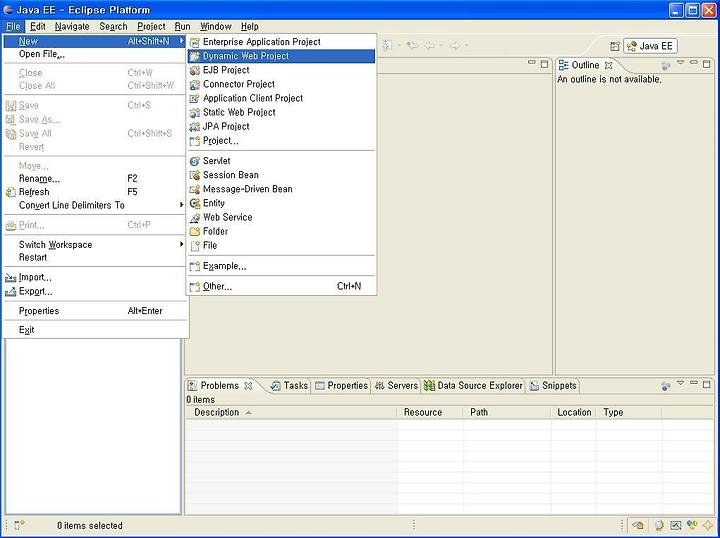
Task: Switch to the Snippets tab
Action: [x=553, y=386]
